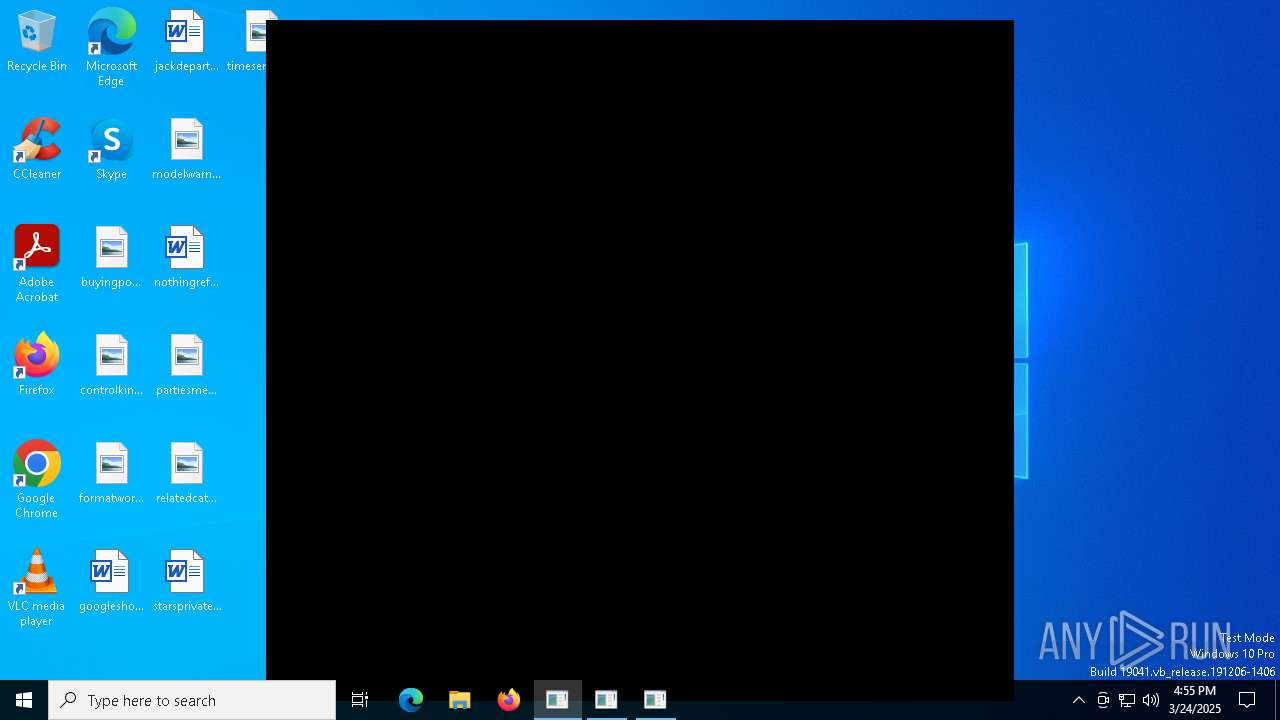Switch to the second running app on taskbar

coord(606,700)
